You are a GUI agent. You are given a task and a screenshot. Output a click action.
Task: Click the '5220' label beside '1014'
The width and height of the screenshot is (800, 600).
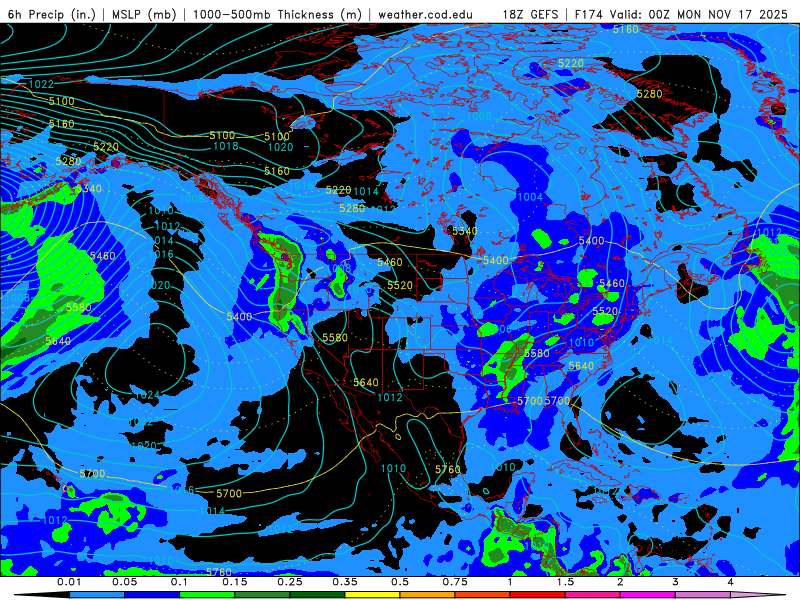[x=339, y=190]
